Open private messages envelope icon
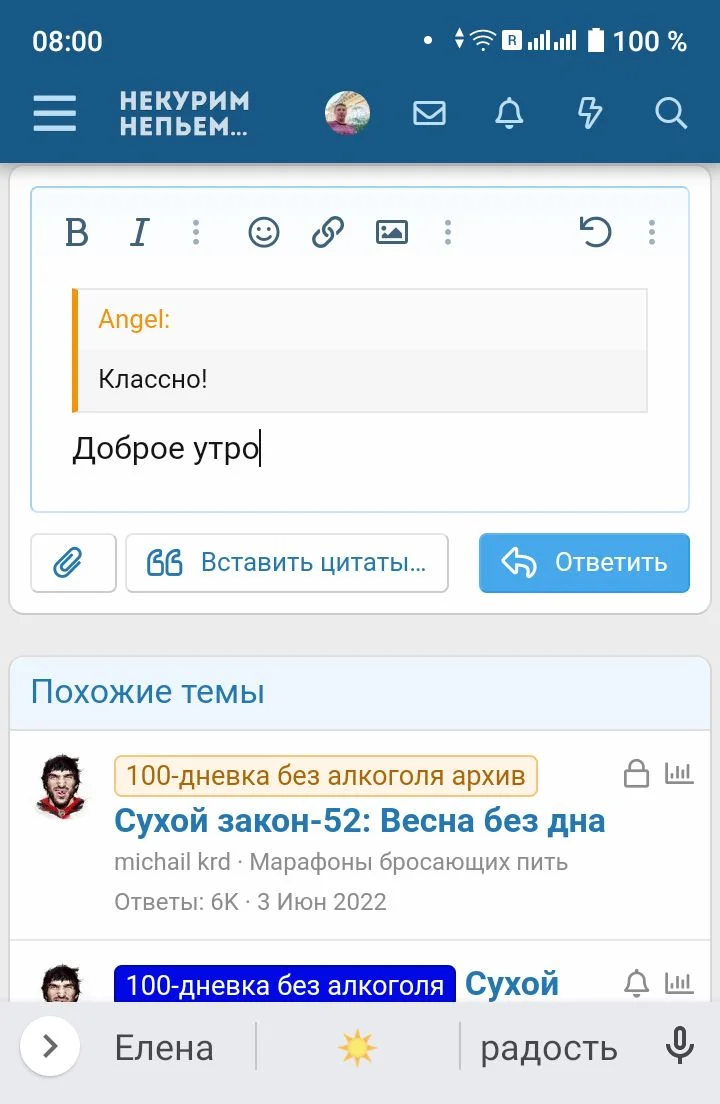 pos(429,113)
